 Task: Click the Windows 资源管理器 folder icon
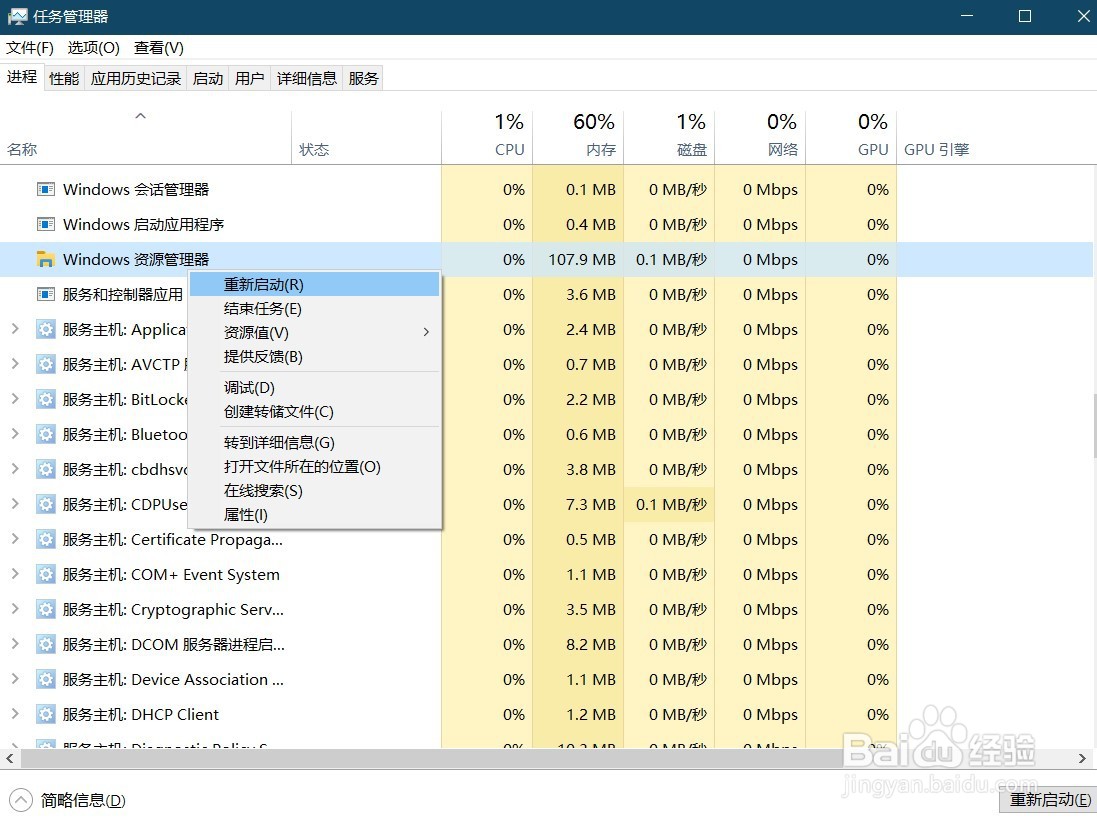point(45,259)
